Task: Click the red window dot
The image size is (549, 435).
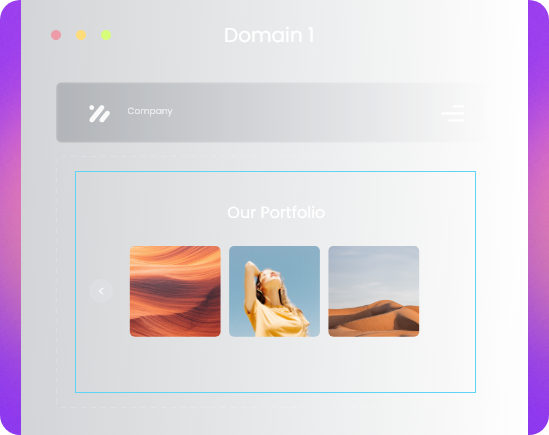Action: coord(56,35)
